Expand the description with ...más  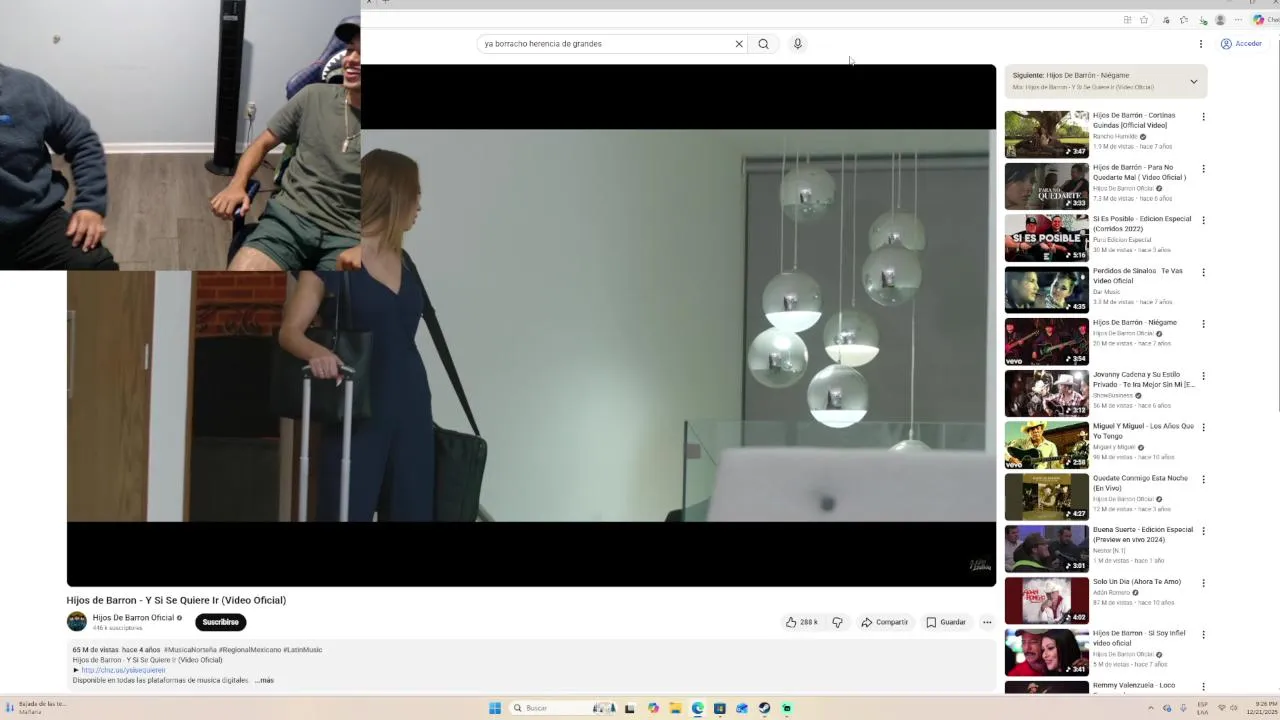click(x=264, y=680)
